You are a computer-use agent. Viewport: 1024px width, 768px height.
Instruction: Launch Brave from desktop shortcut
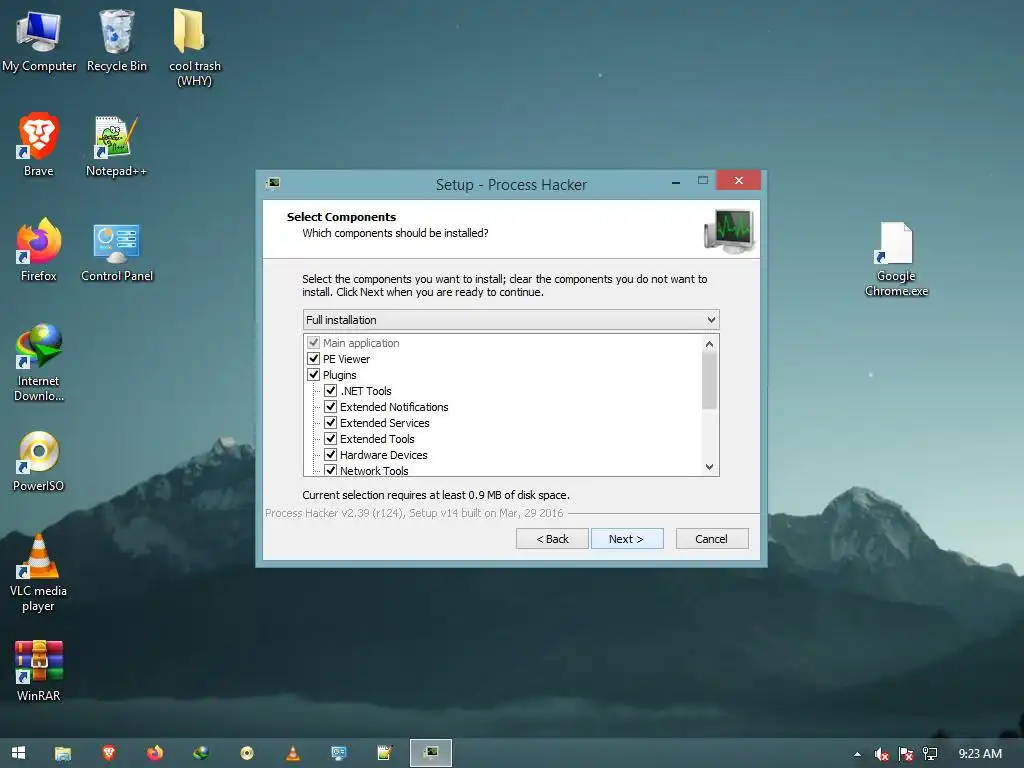(39, 145)
